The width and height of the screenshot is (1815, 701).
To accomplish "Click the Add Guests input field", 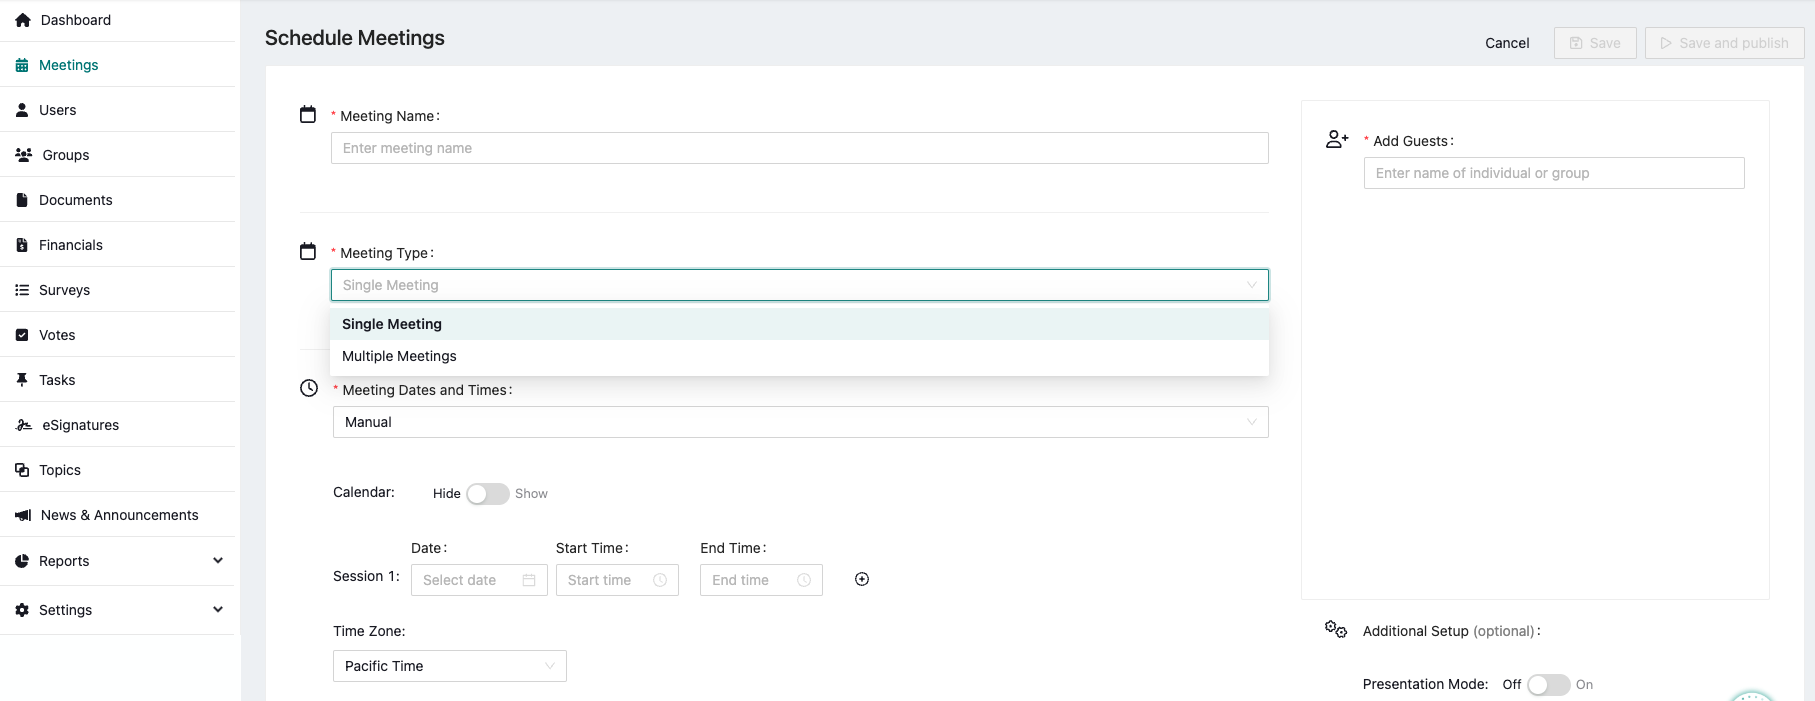I will (1554, 173).
